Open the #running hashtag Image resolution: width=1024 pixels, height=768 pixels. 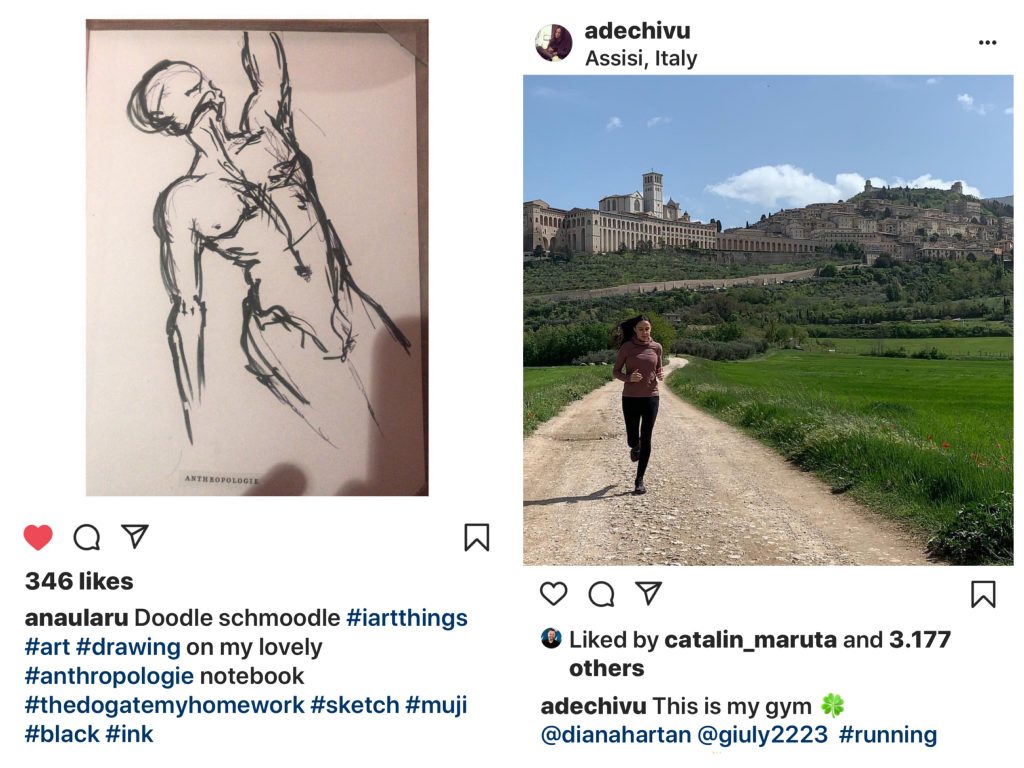click(887, 735)
